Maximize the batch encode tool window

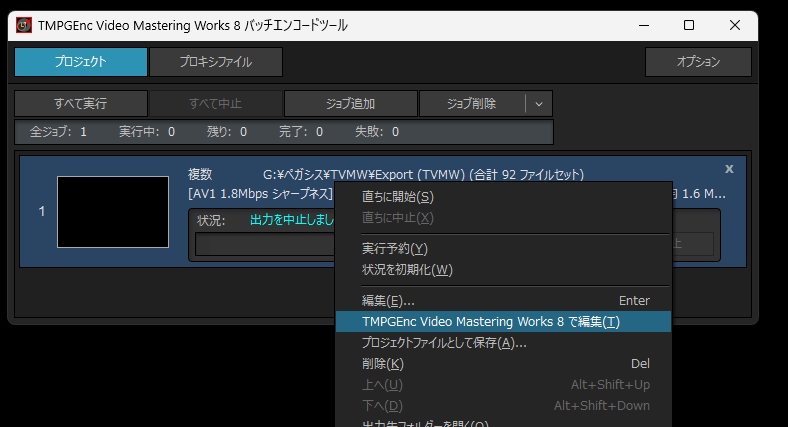(689, 25)
